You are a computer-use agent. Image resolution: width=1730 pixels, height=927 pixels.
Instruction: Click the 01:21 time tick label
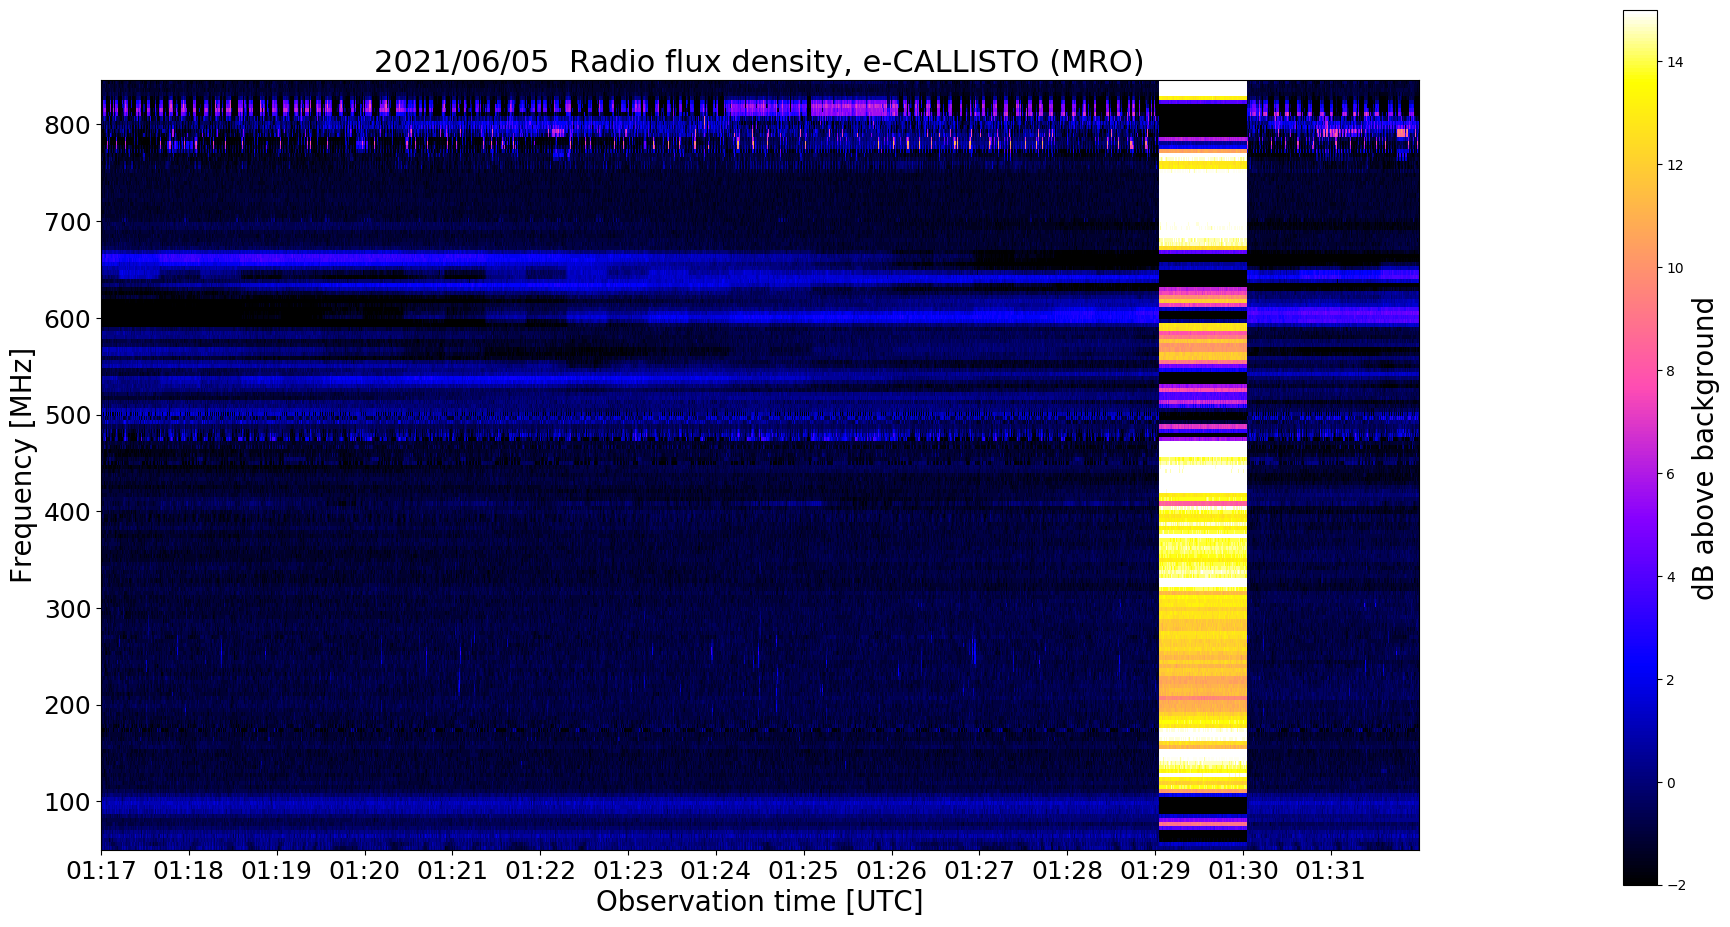click(452, 871)
